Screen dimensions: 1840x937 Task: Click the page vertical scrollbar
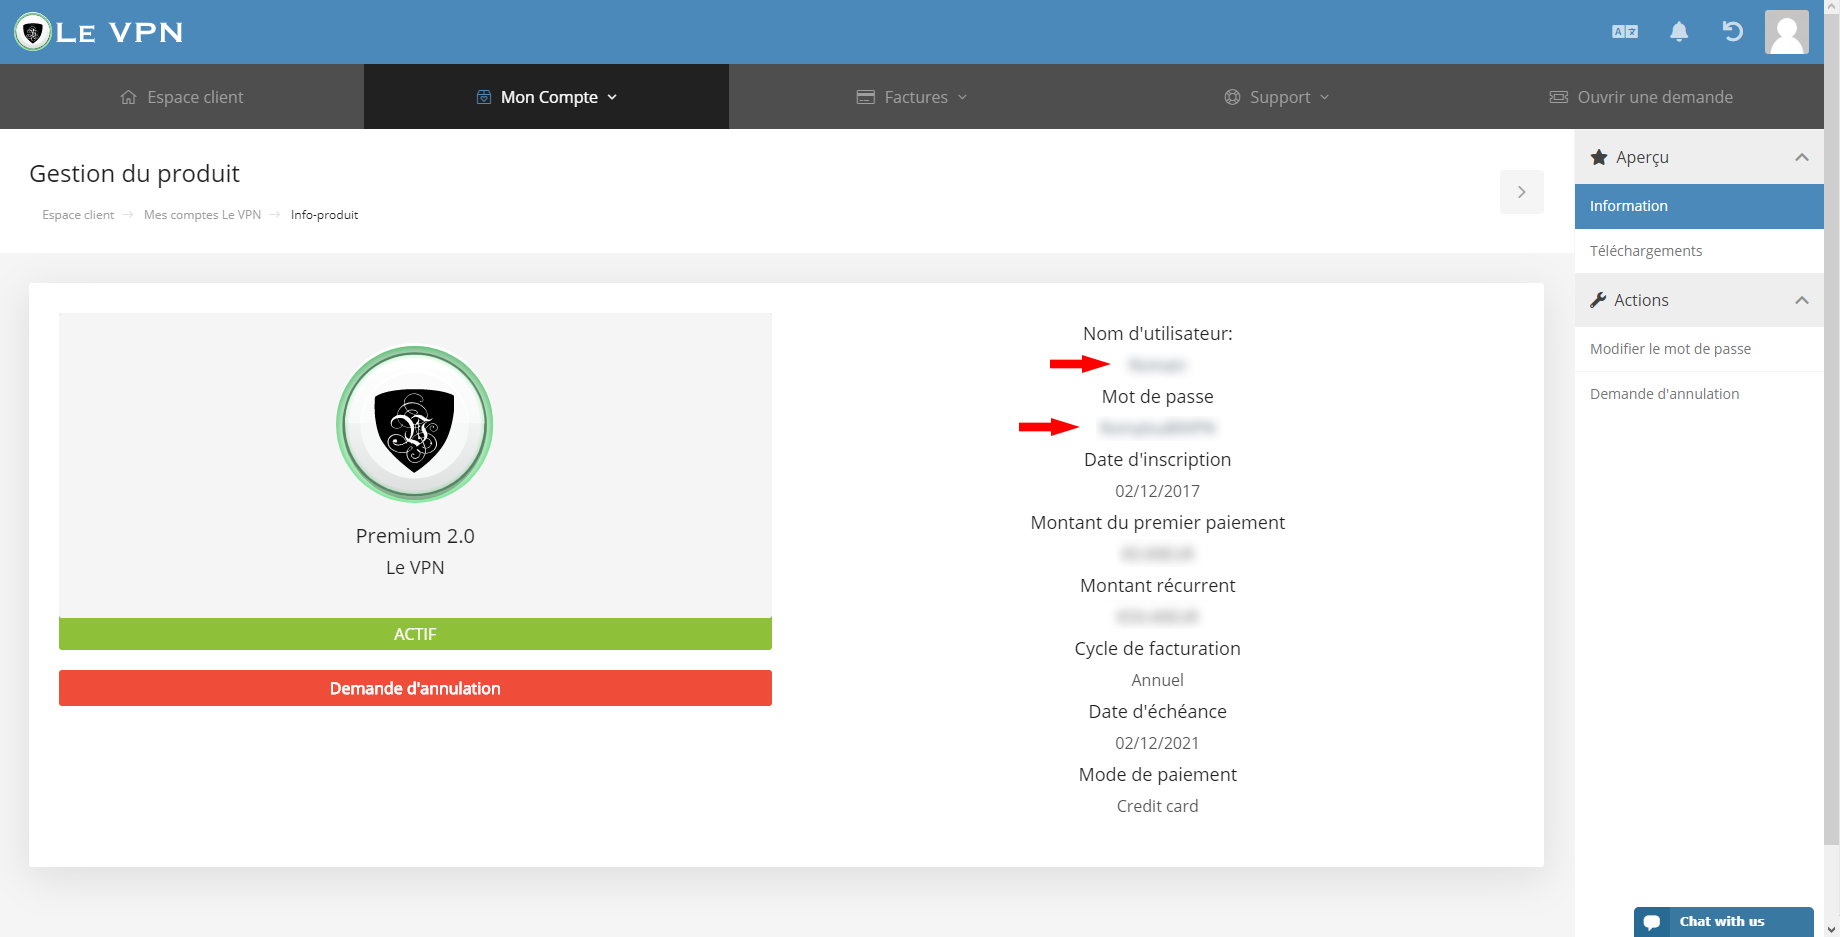(1832, 430)
